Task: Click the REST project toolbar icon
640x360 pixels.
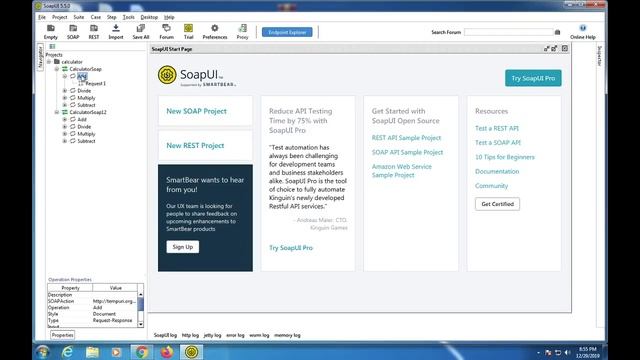Action: coord(94,28)
